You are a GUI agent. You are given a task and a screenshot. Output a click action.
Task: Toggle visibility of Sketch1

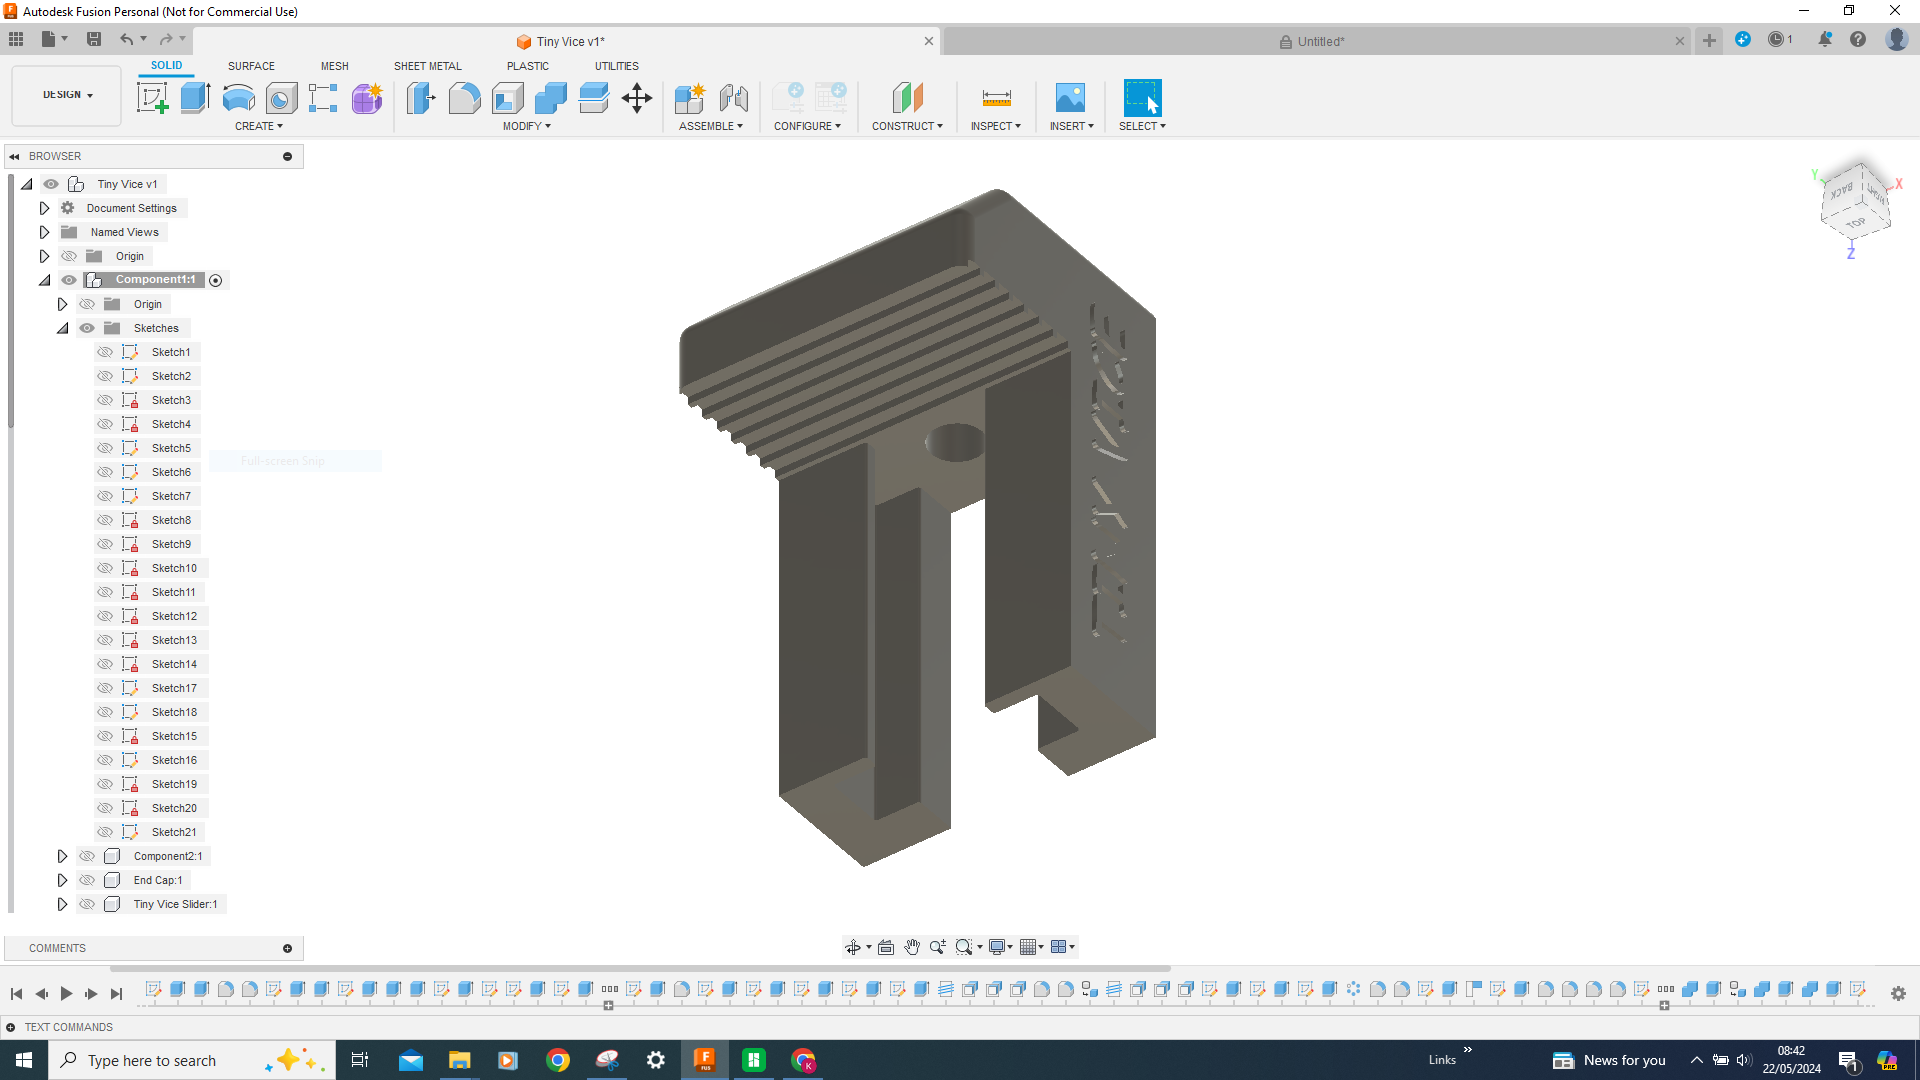pyautogui.click(x=105, y=352)
